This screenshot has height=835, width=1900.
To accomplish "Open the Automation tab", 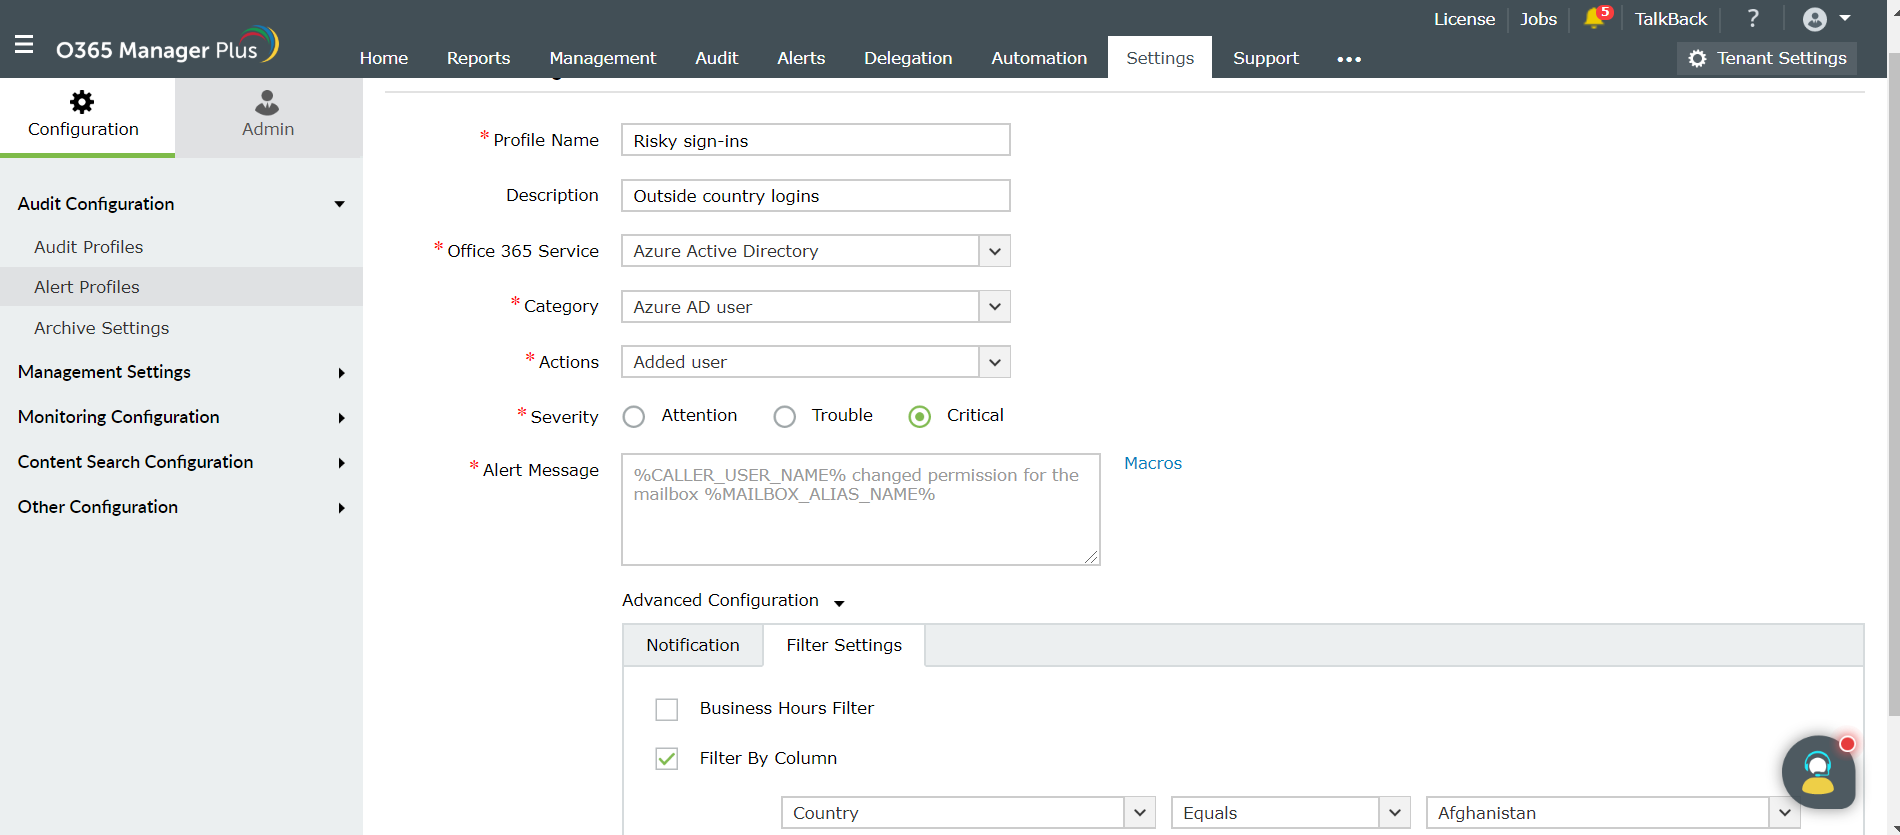I will pos(1039,58).
